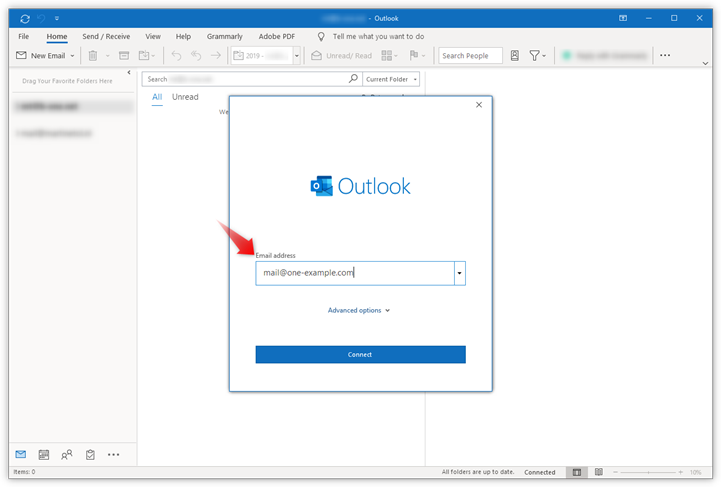721x487 pixels.
Task: Click the zoom slider track
Action: 648,472
